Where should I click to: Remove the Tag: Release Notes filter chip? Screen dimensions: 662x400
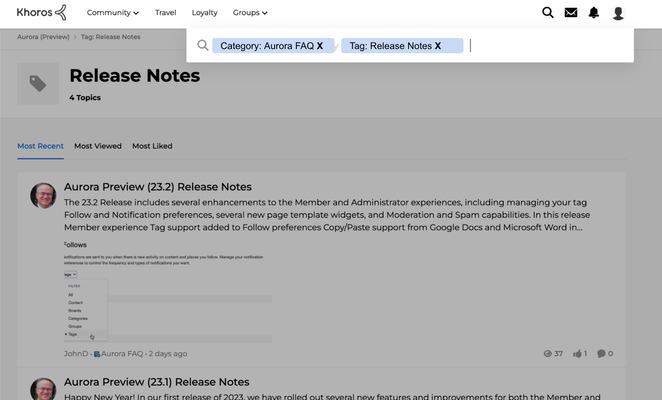click(x=438, y=46)
